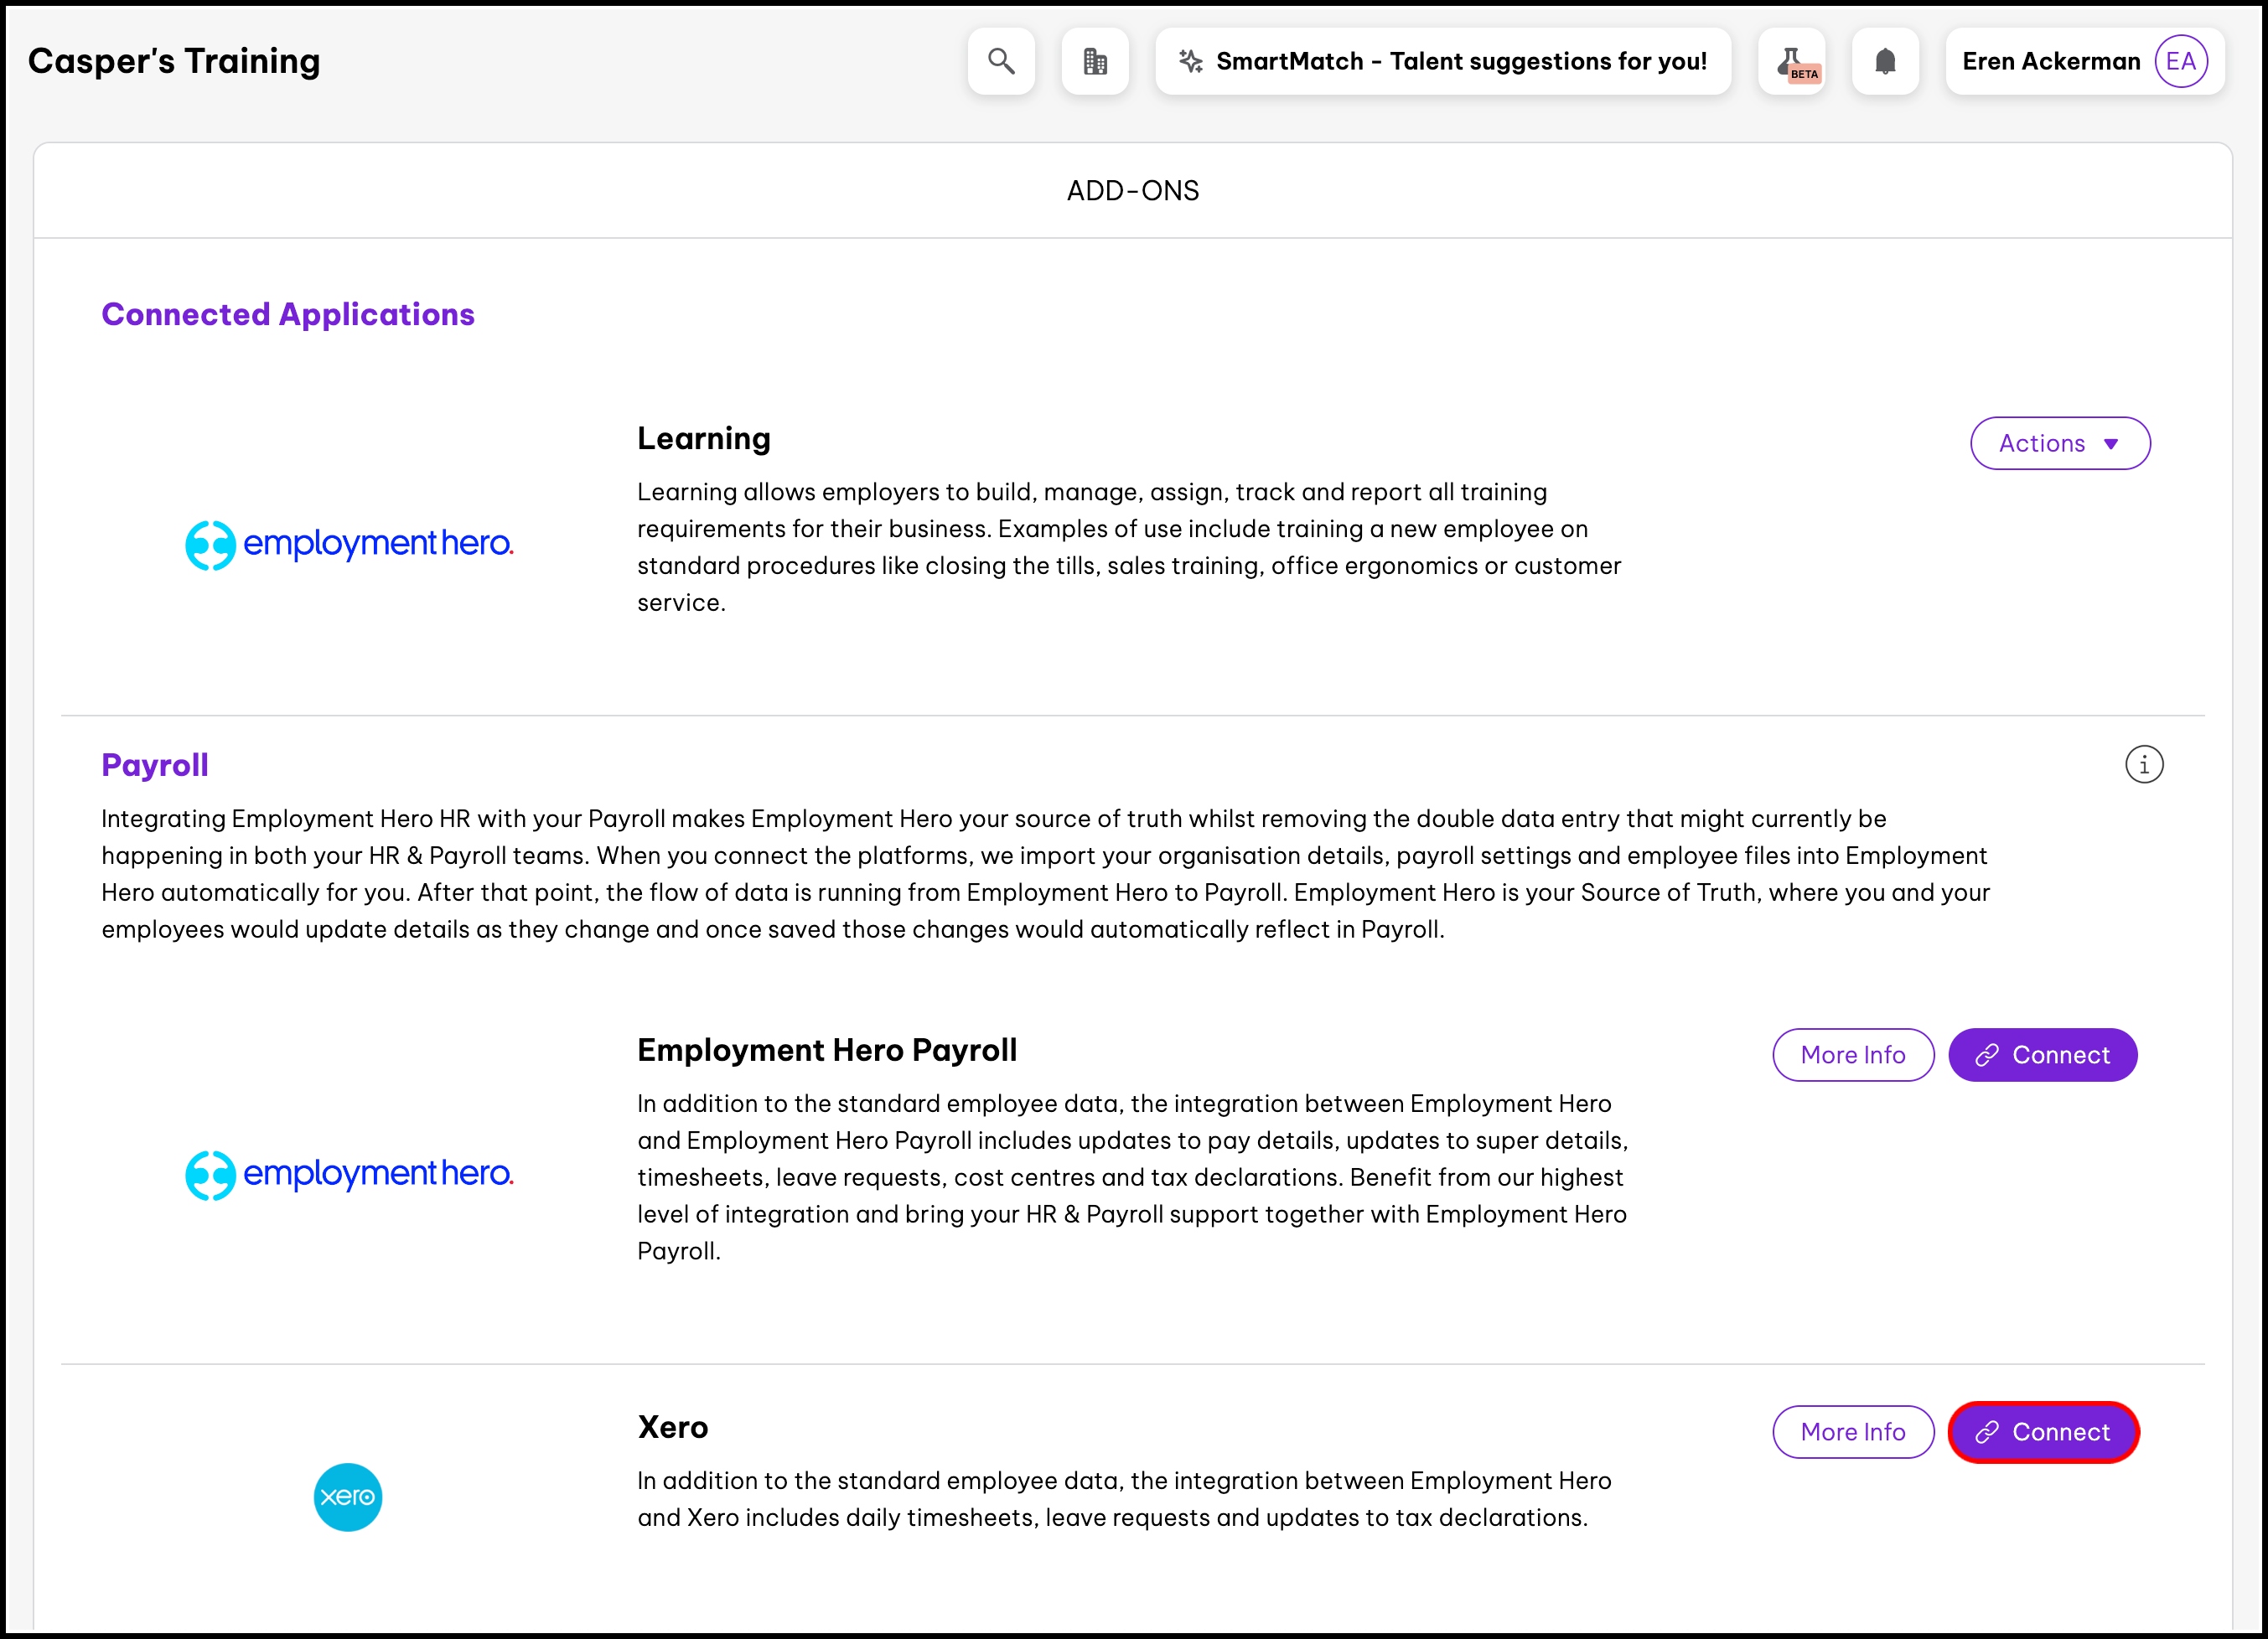This screenshot has width=2268, height=1639.
Task: Open the organisation building icon
Action: tap(1095, 61)
